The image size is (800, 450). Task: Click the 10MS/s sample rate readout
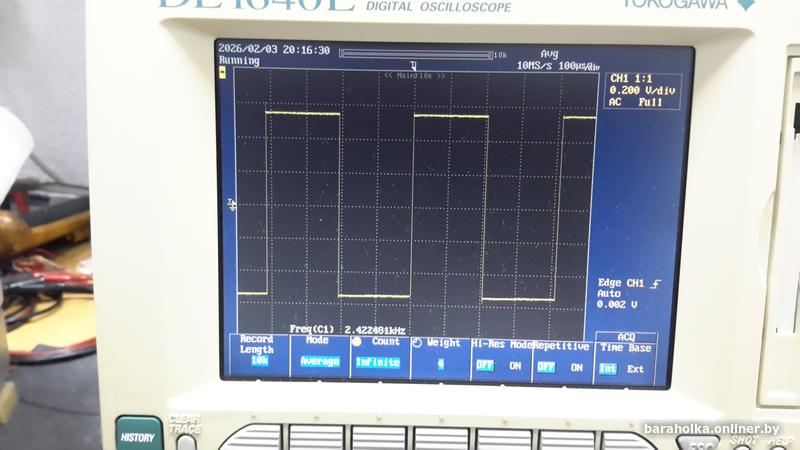(534, 65)
